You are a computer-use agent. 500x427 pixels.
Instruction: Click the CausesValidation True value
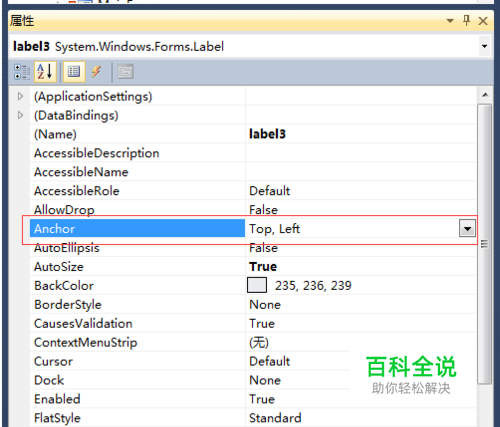262,323
